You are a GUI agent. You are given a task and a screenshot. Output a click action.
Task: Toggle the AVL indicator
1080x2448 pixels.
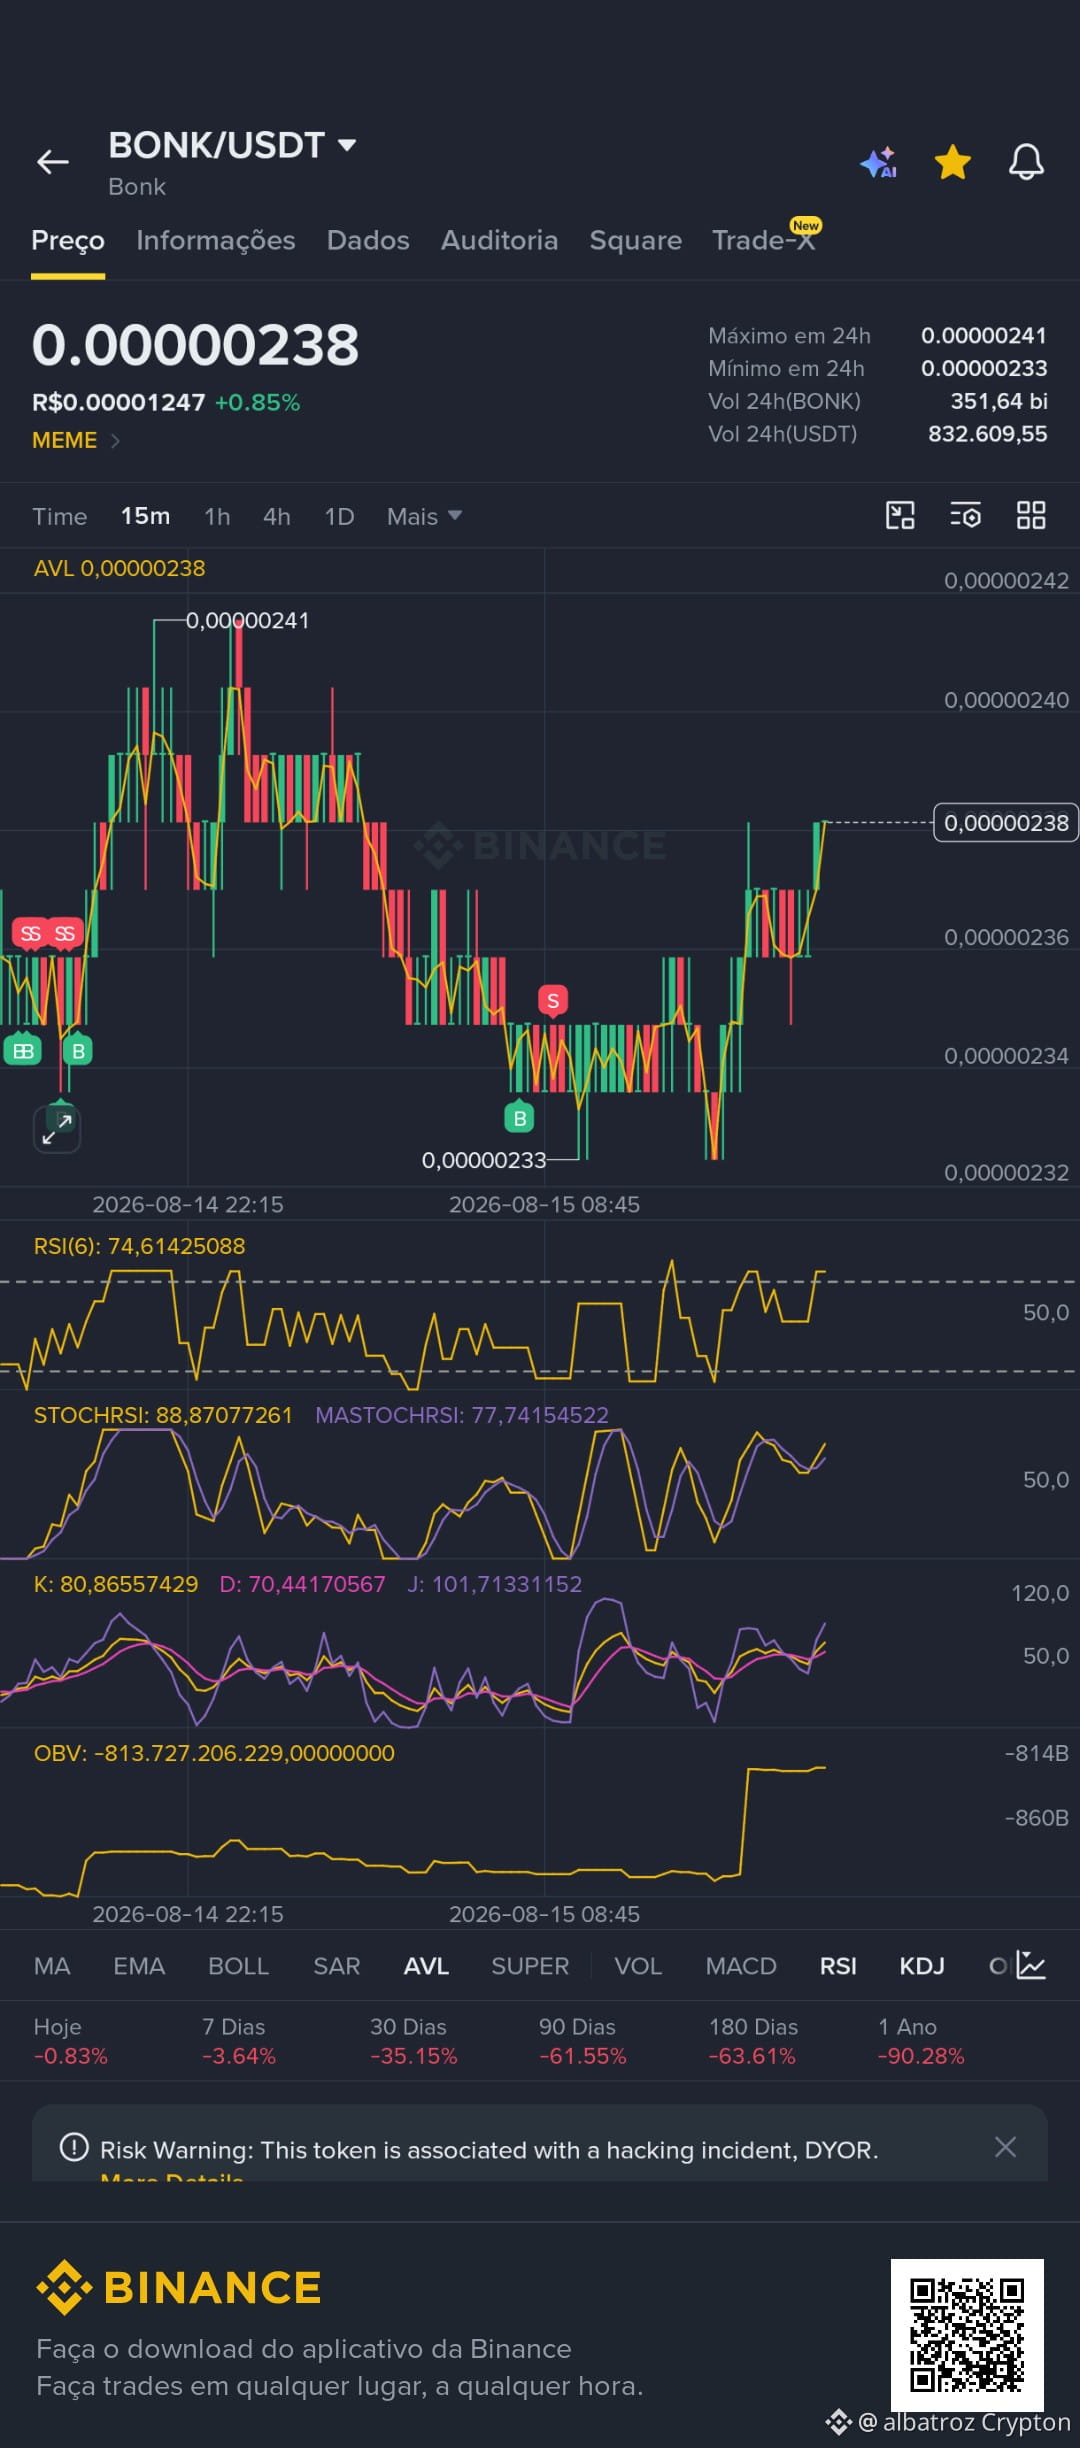coord(426,1966)
